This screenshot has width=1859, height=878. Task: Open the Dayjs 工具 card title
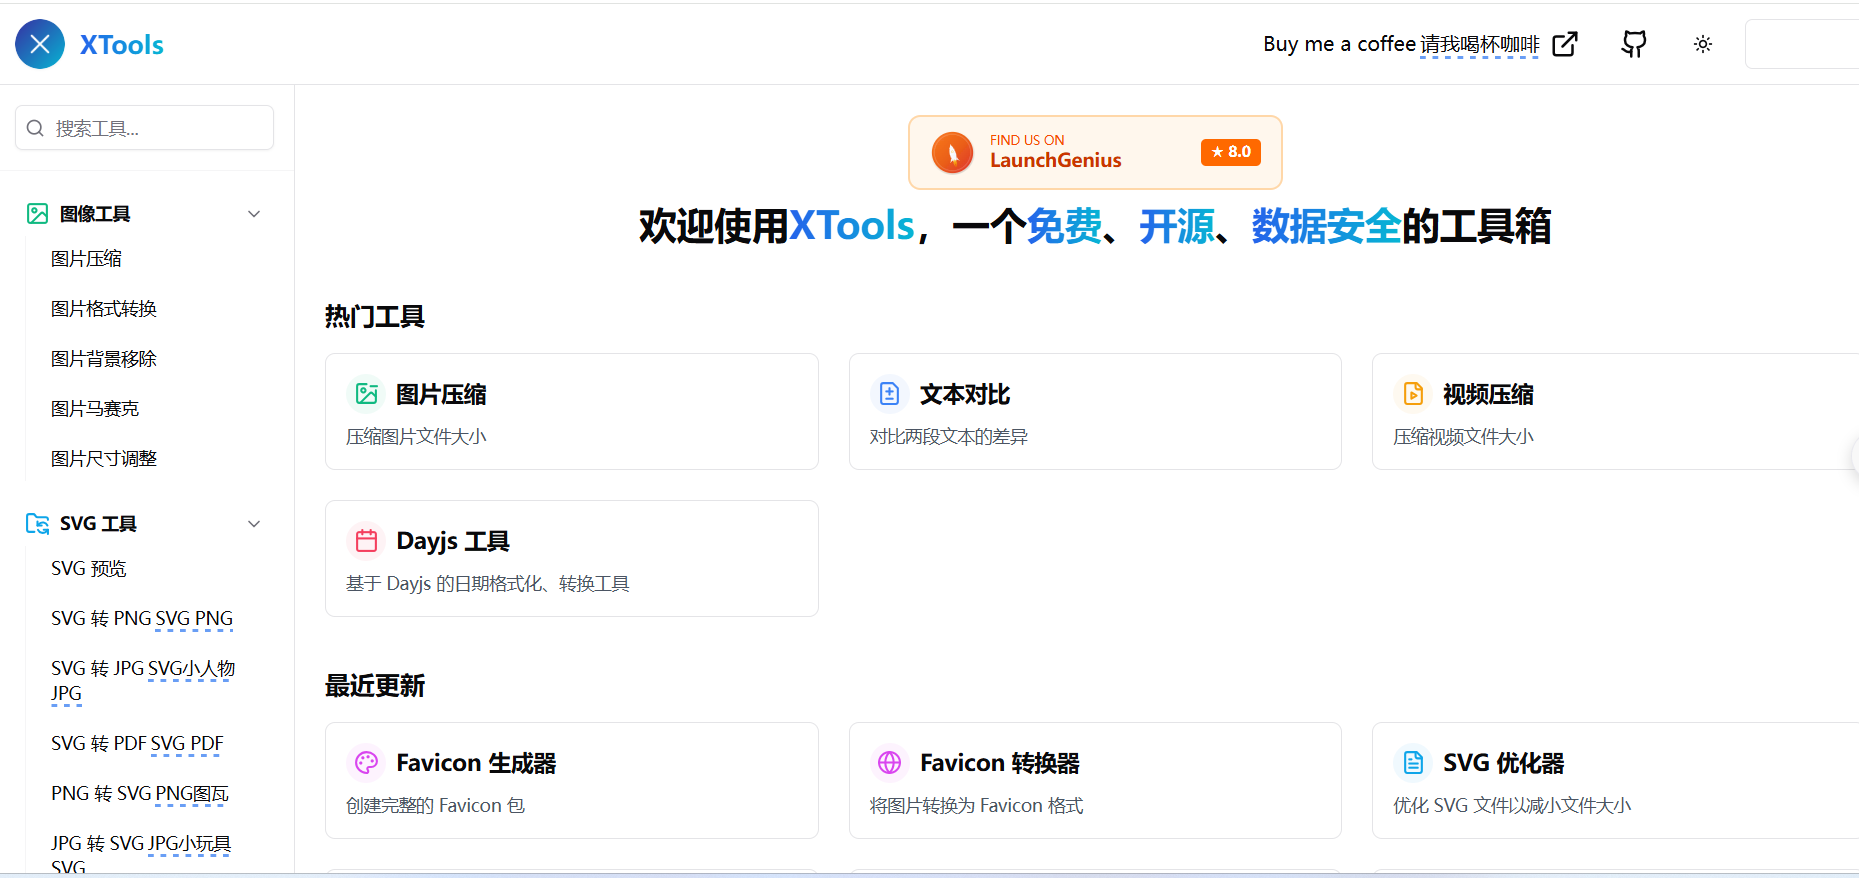tap(453, 542)
